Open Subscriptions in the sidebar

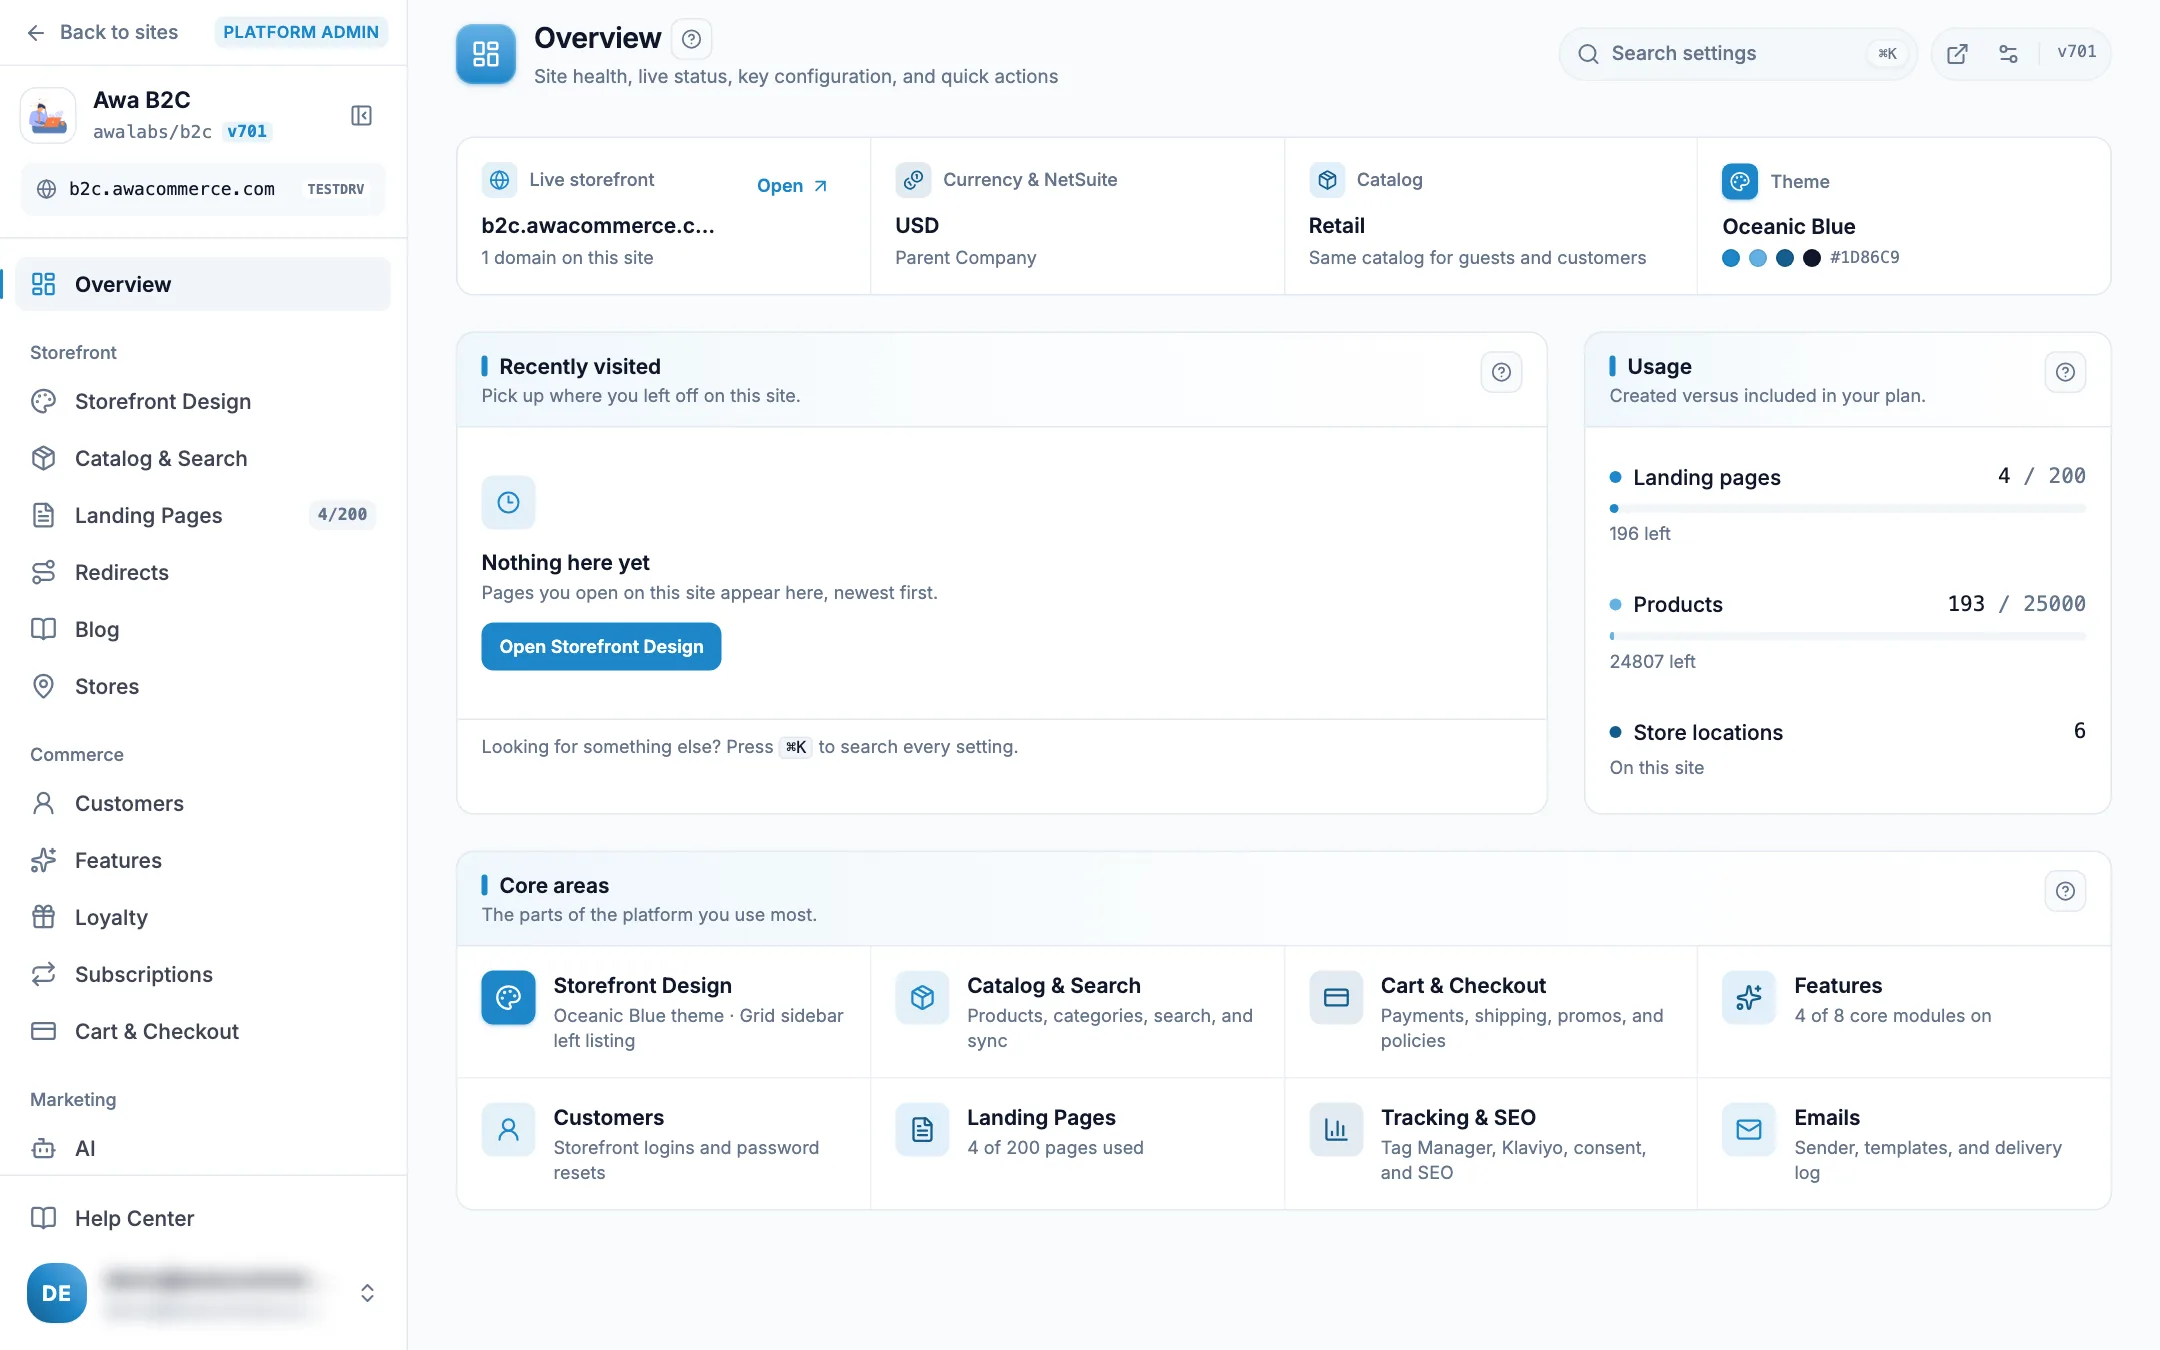tap(203, 974)
